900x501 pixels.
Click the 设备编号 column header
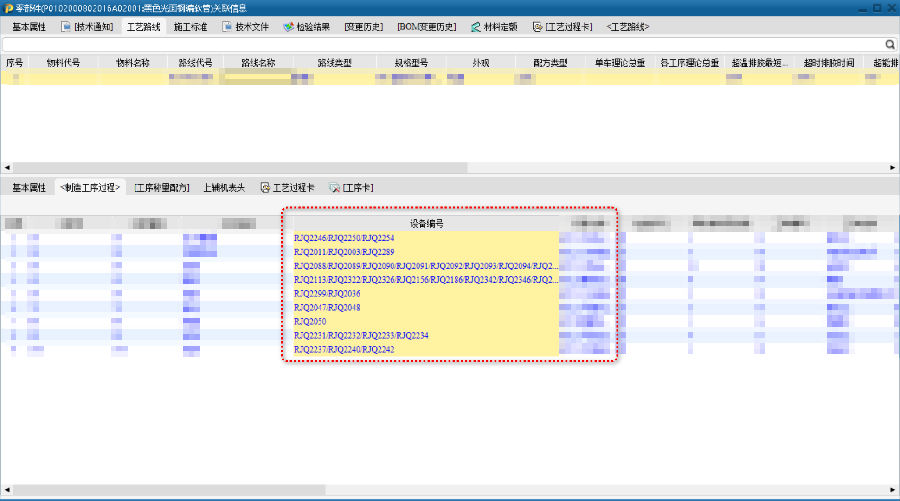click(x=426, y=223)
